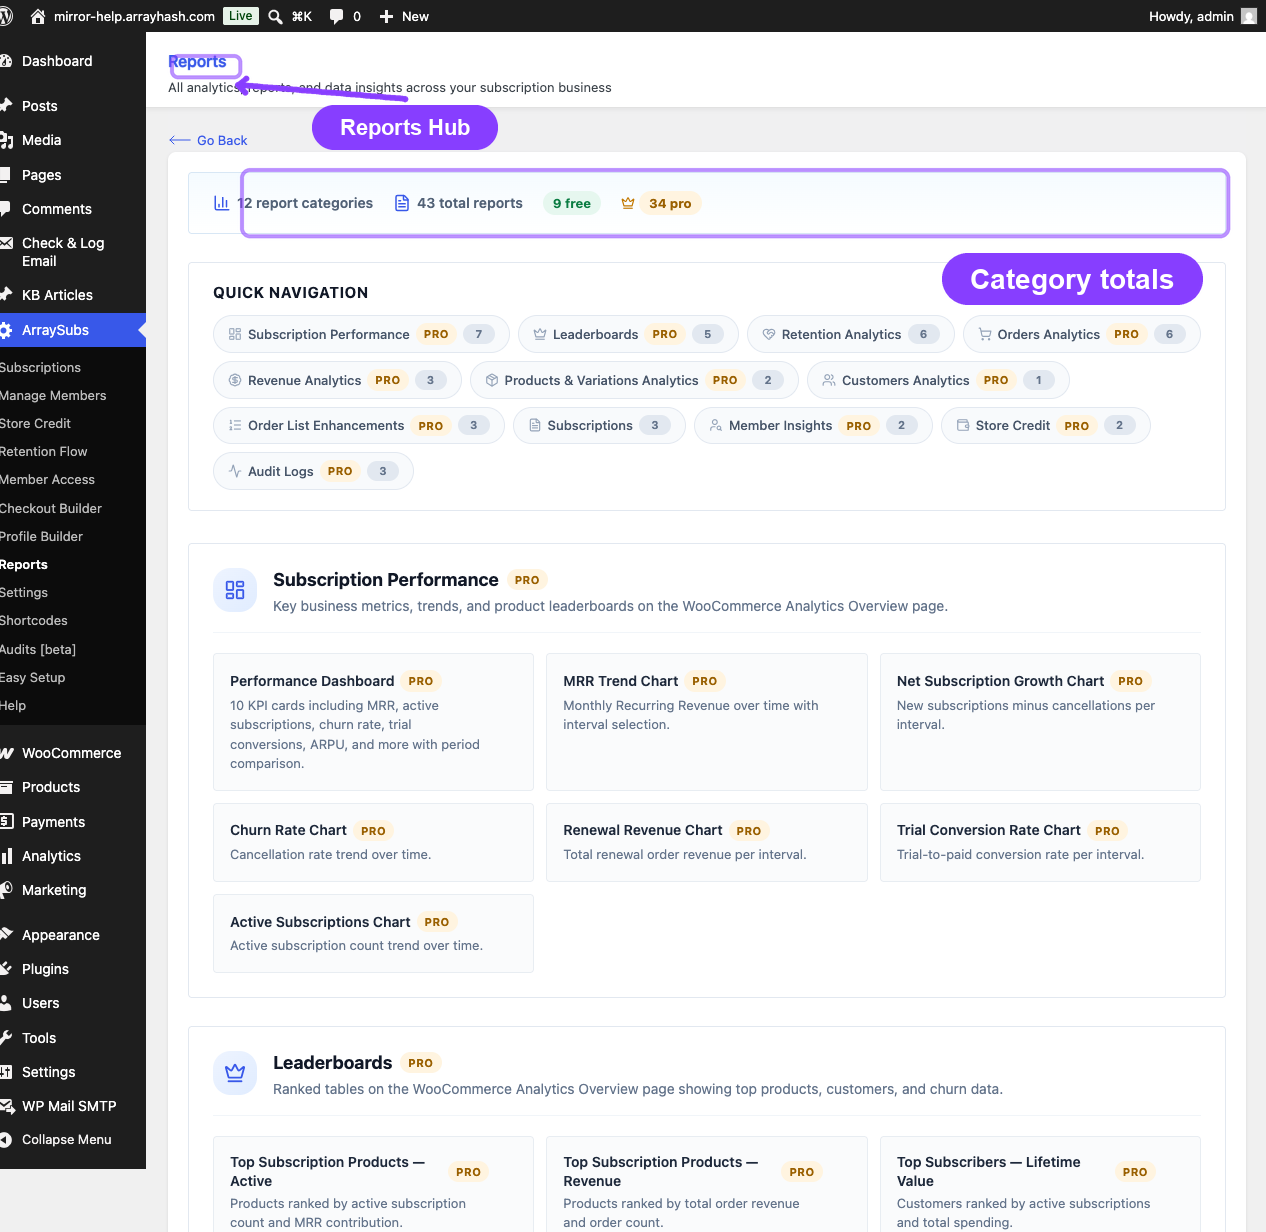This screenshot has width=1266, height=1232.
Task: Click the bar chart icon beside report categories
Action: [x=221, y=203]
